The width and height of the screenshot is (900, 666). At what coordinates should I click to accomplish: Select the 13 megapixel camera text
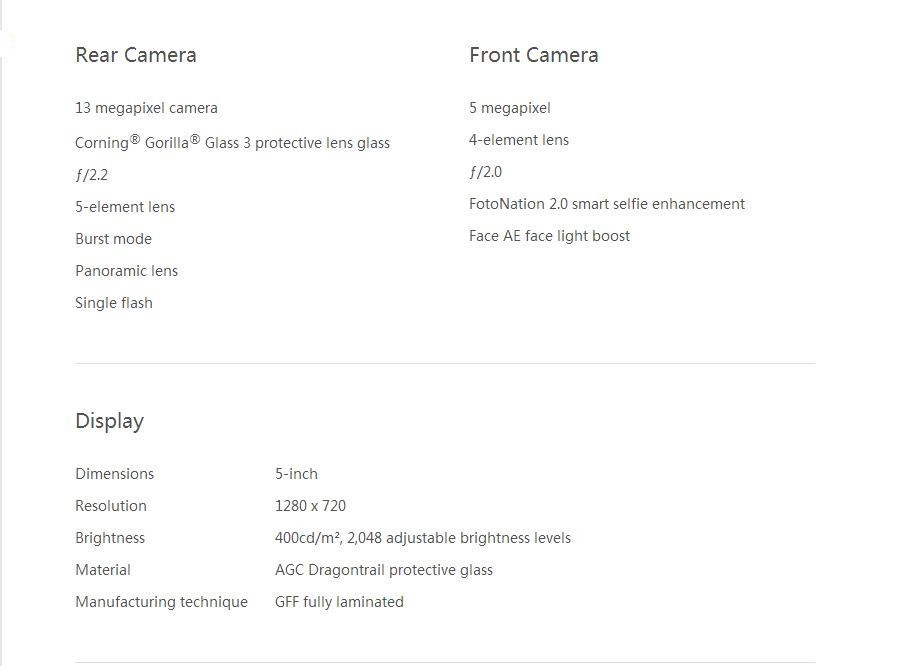(x=146, y=108)
